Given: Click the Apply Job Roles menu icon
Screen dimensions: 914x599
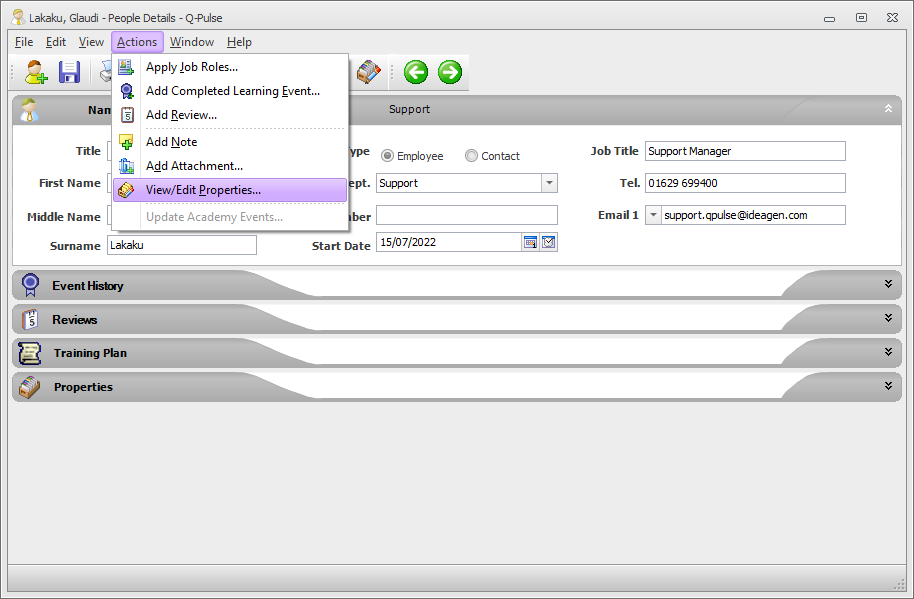Looking at the screenshot, I should (x=126, y=67).
